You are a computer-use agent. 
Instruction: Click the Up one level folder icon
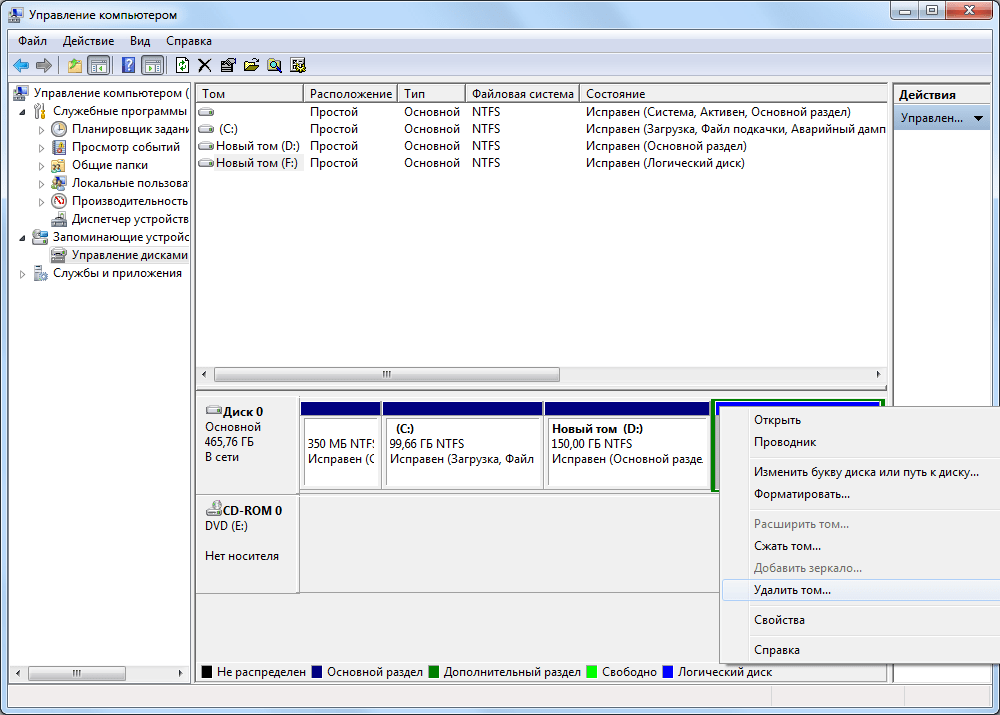click(x=75, y=65)
